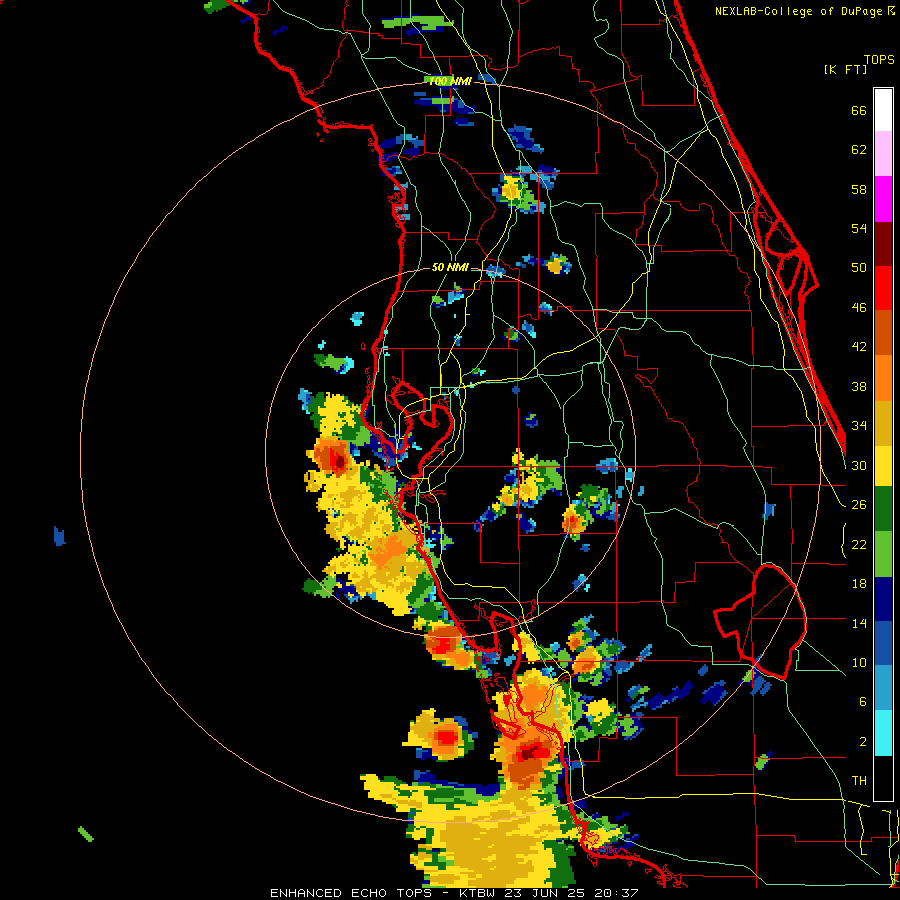Click the 38 legend value

(x=859, y=386)
